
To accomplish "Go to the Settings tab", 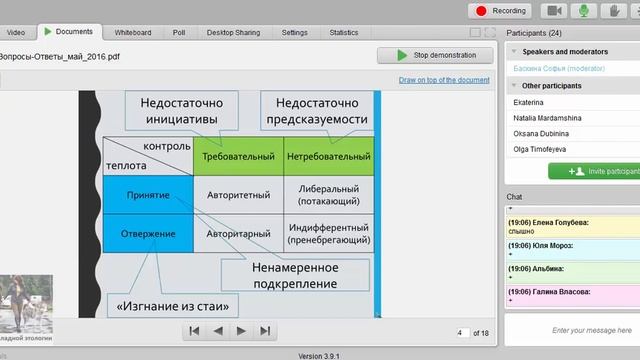I will pos(294,33).
